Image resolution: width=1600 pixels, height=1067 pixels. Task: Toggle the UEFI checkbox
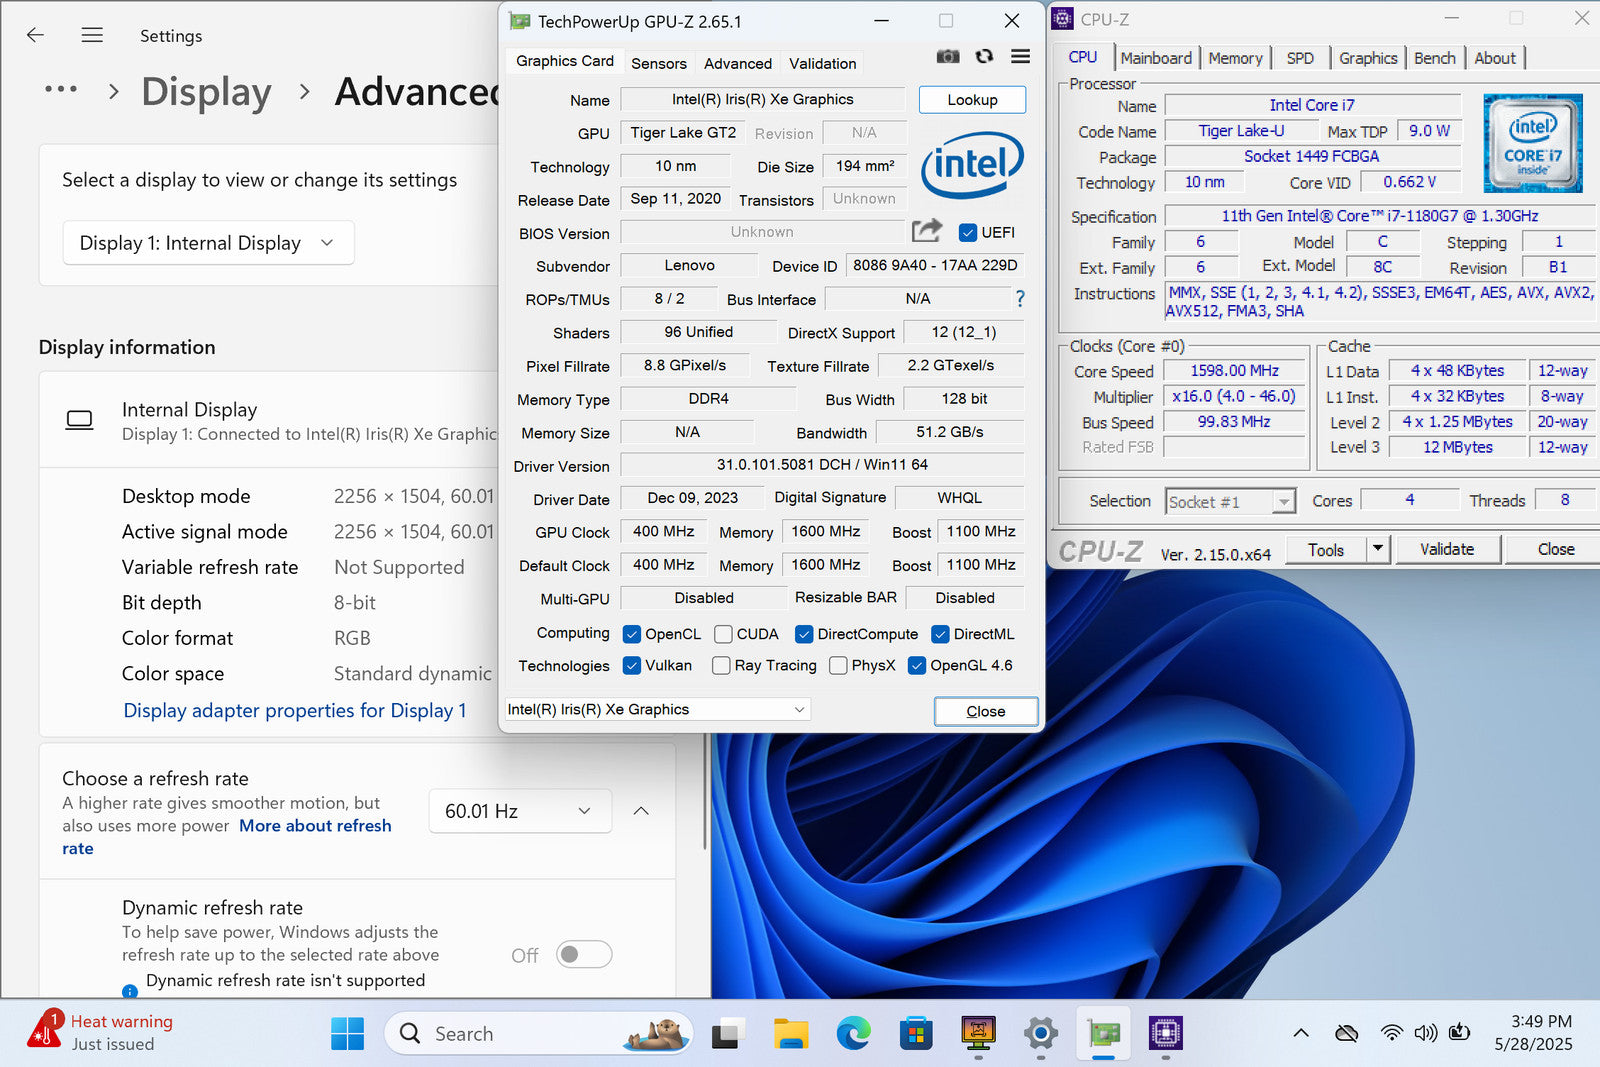[x=967, y=233]
